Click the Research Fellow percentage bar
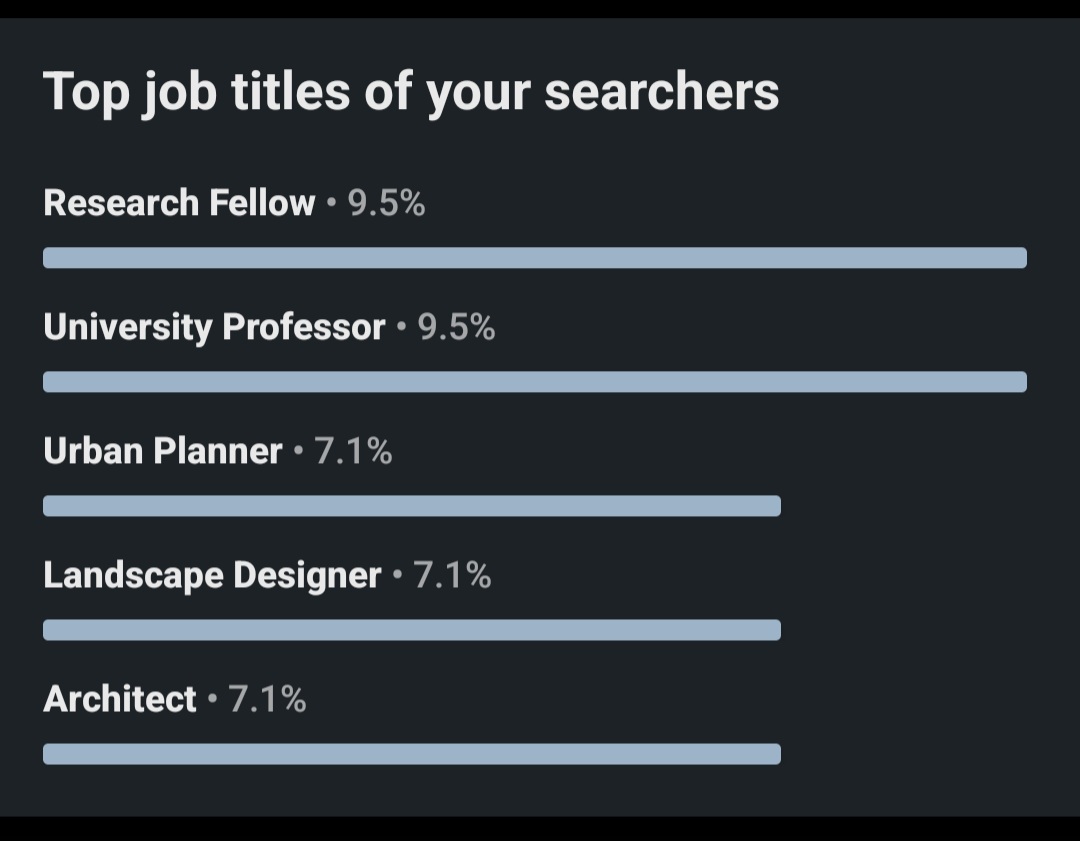The image size is (1080, 841). coord(534,258)
